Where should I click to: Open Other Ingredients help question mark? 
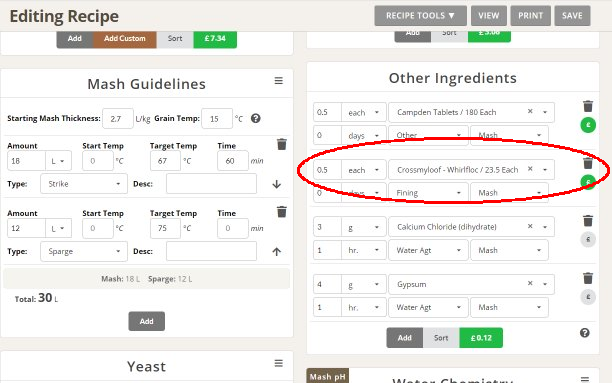tap(584, 333)
